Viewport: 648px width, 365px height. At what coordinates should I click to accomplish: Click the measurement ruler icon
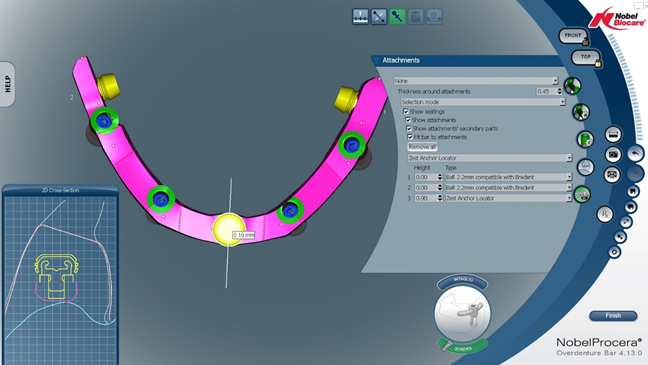613,134
